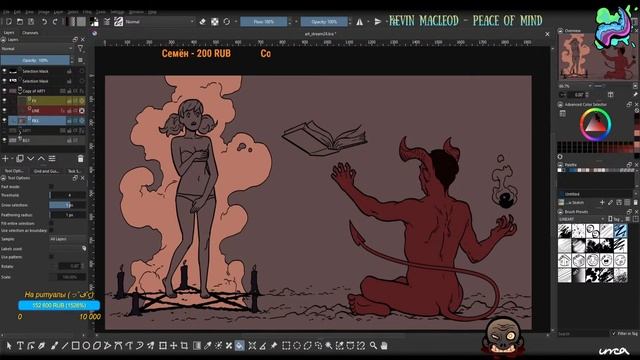Hide the BG1 layer via its eye icon
The image size is (640, 360).
[x=4, y=140]
